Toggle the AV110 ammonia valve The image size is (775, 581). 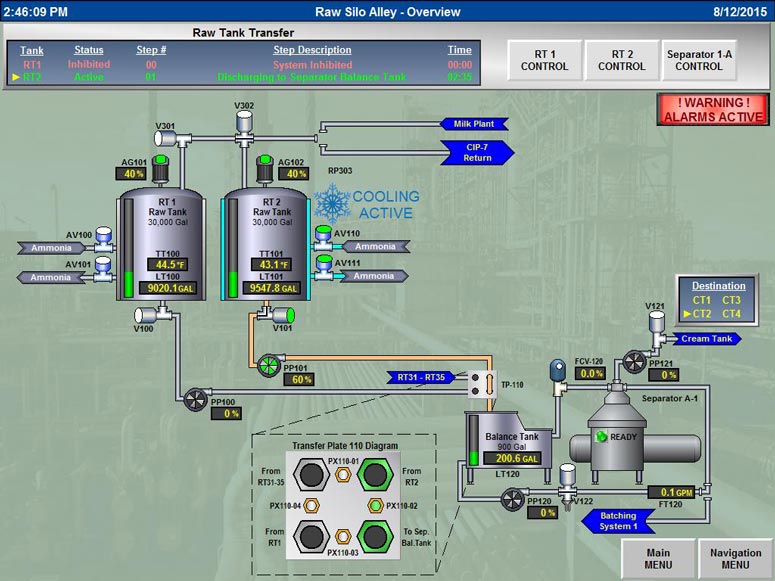click(x=323, y=236)
